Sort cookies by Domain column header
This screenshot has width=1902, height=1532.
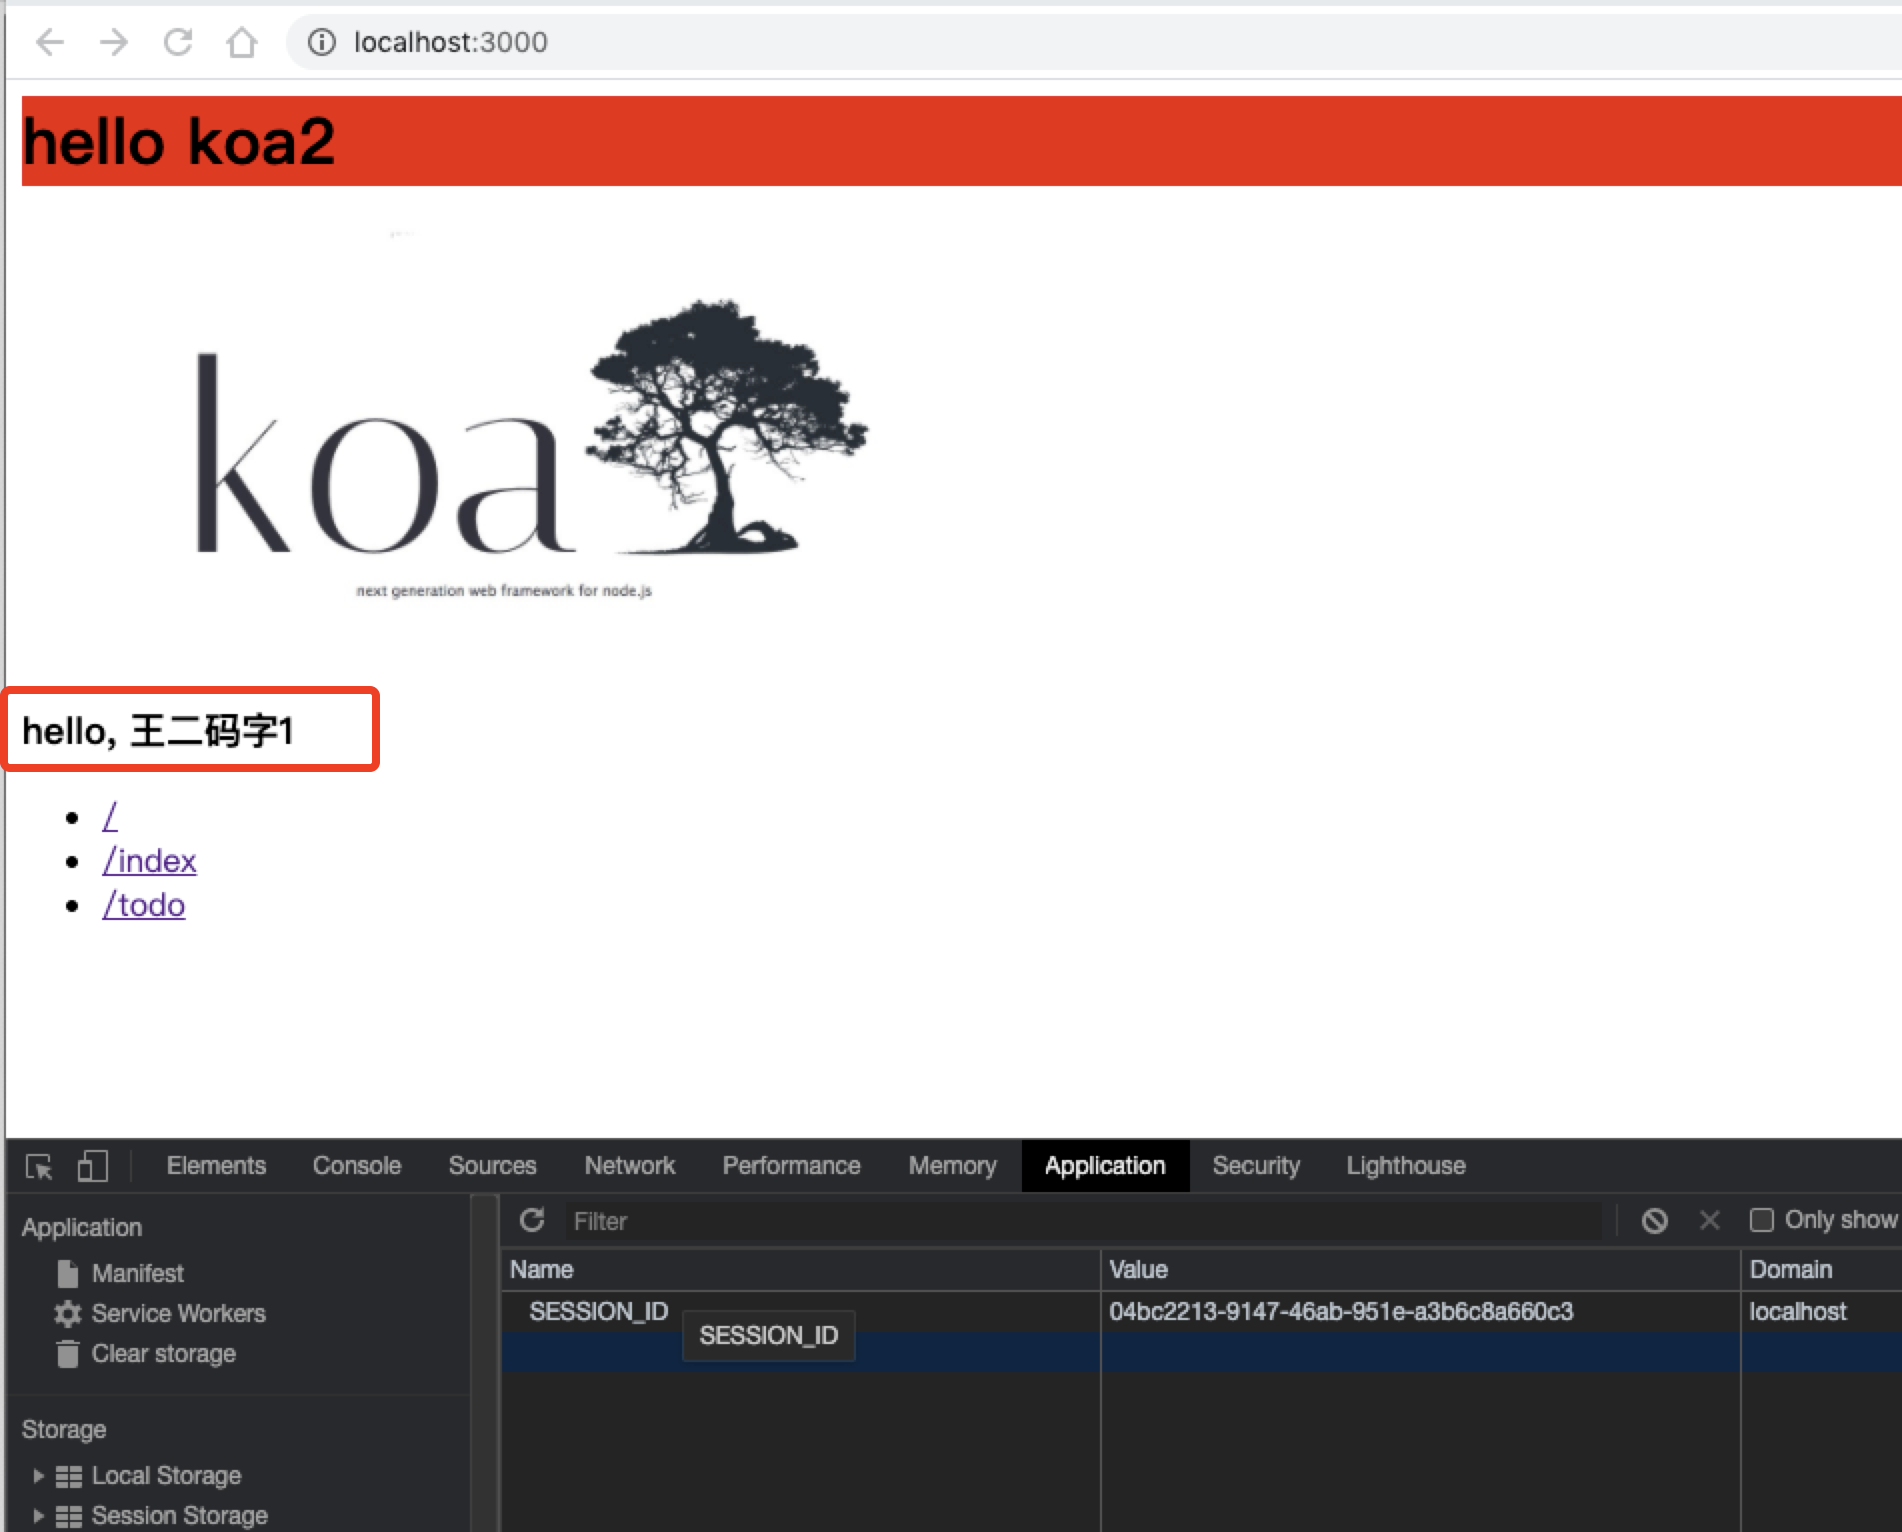1821,1269
